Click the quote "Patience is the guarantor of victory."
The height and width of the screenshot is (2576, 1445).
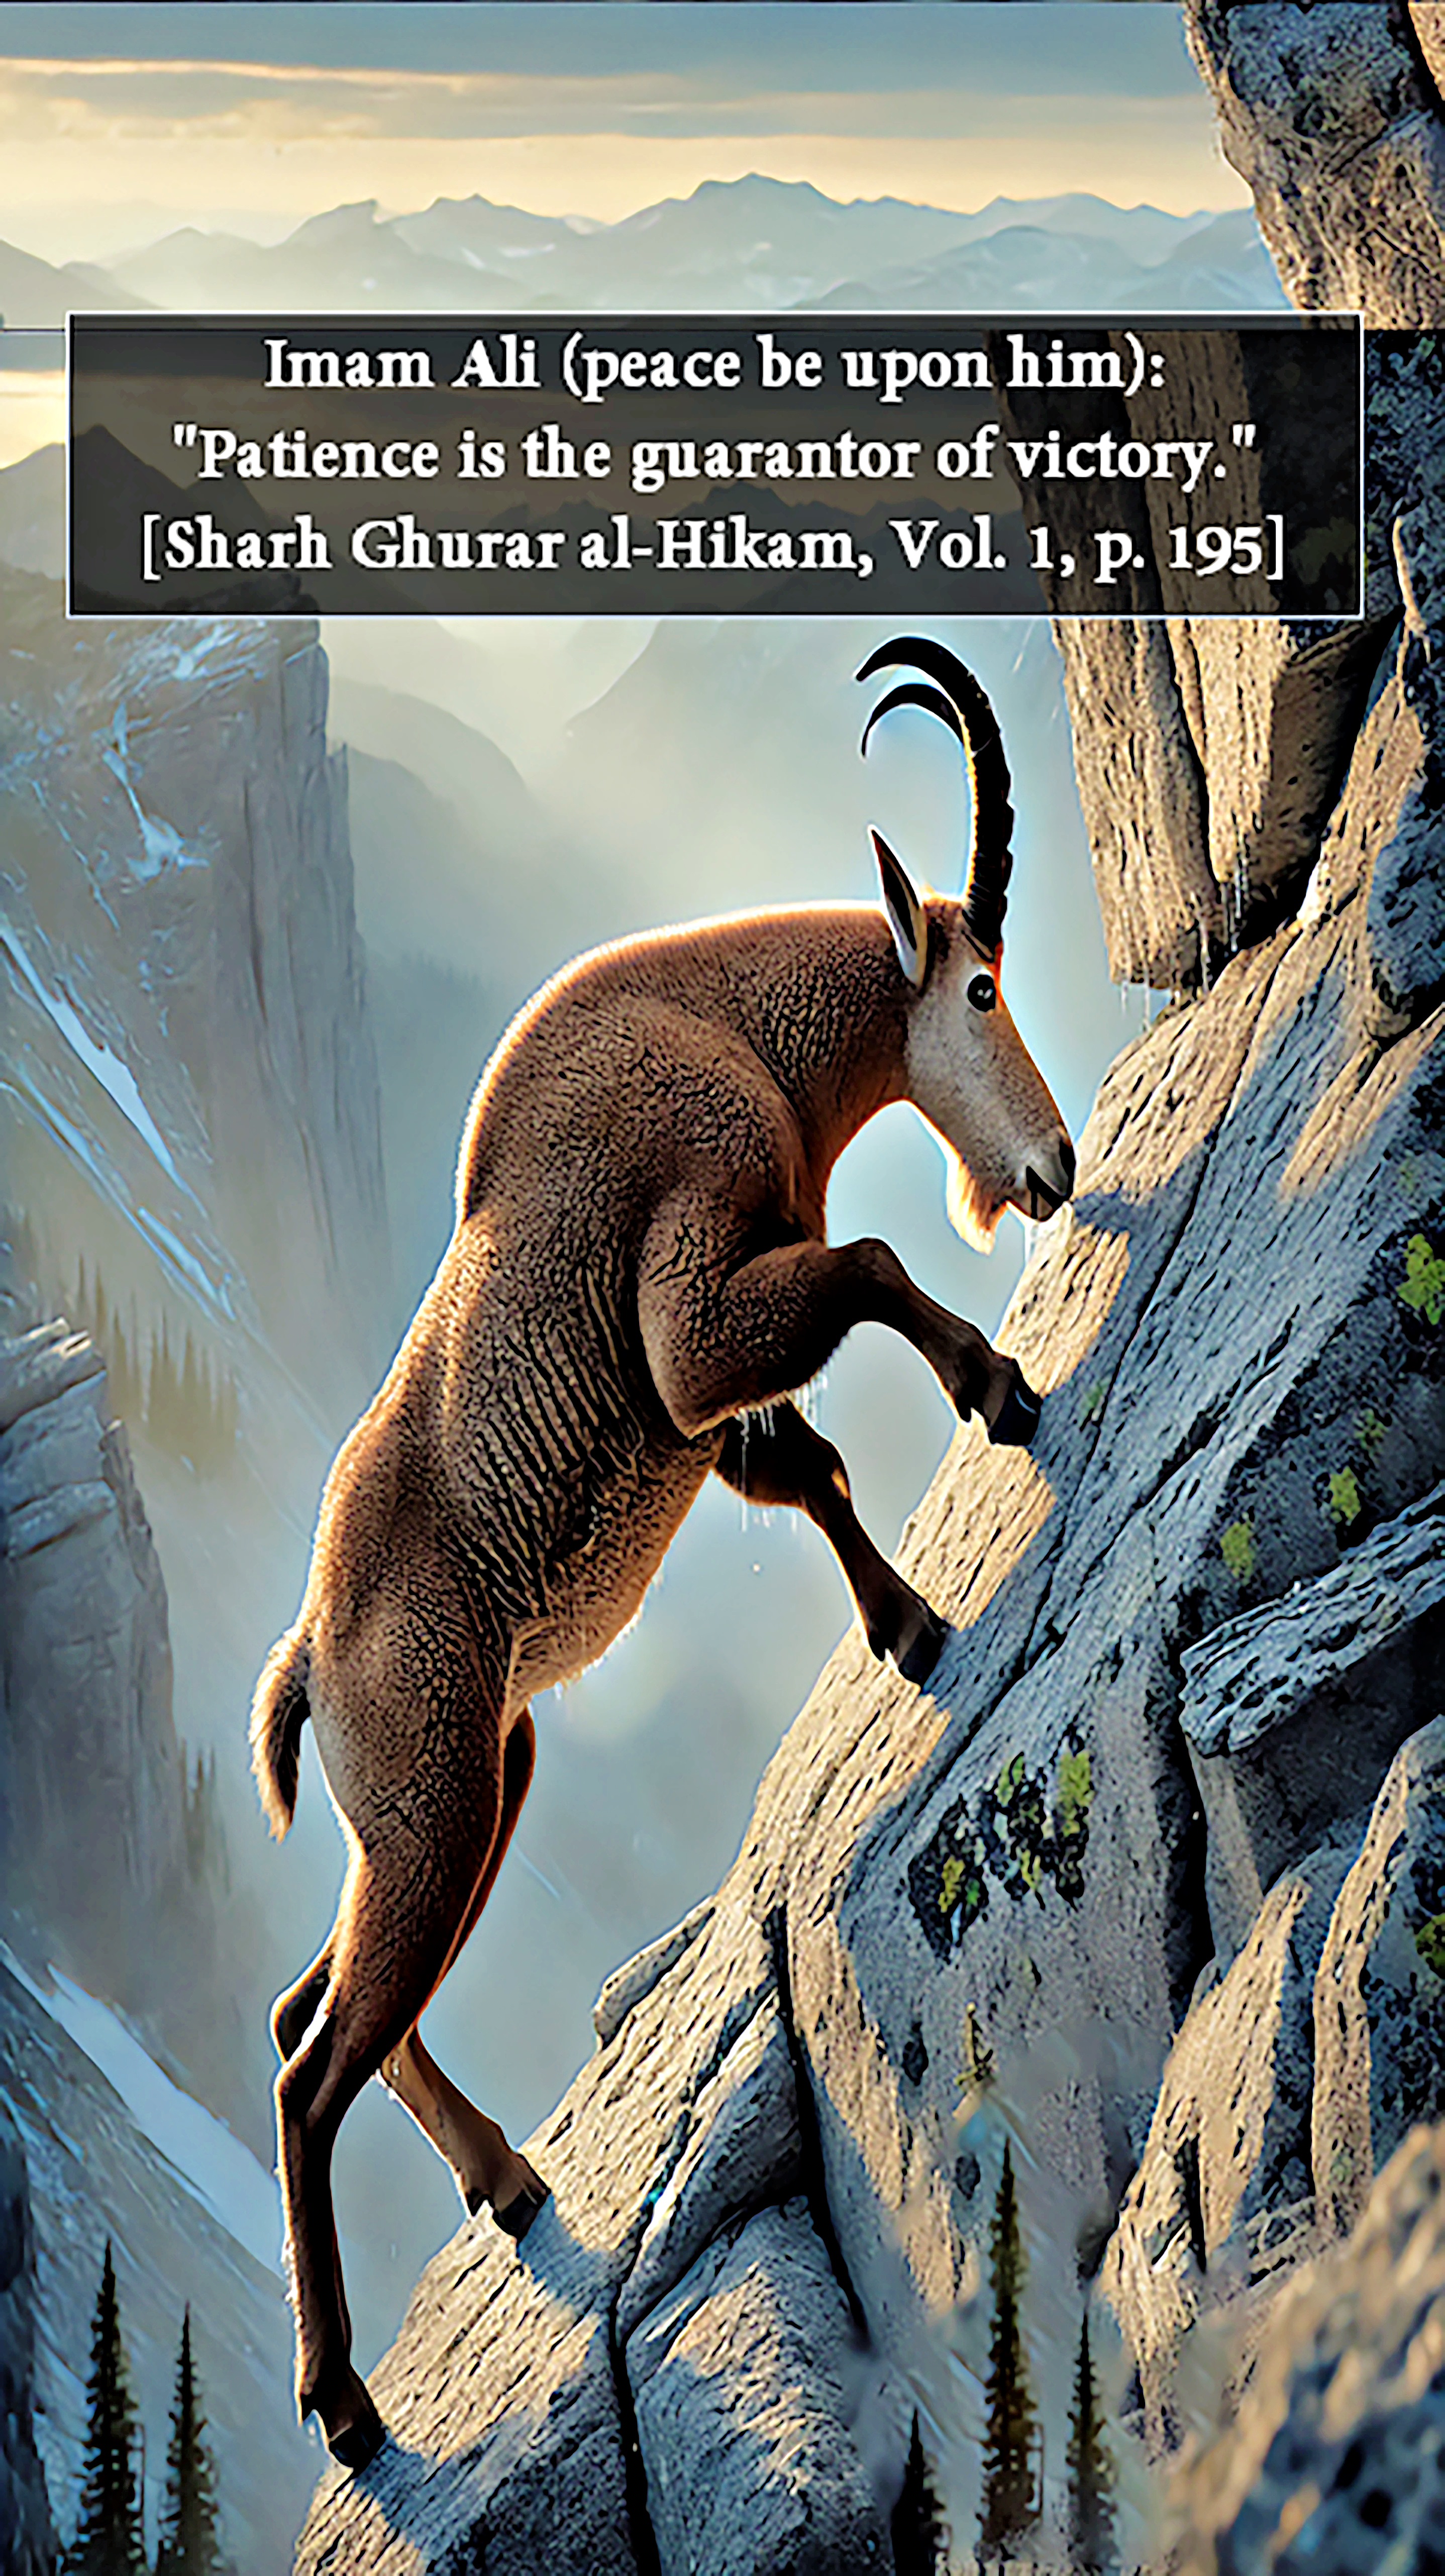[x=714, y=456]
